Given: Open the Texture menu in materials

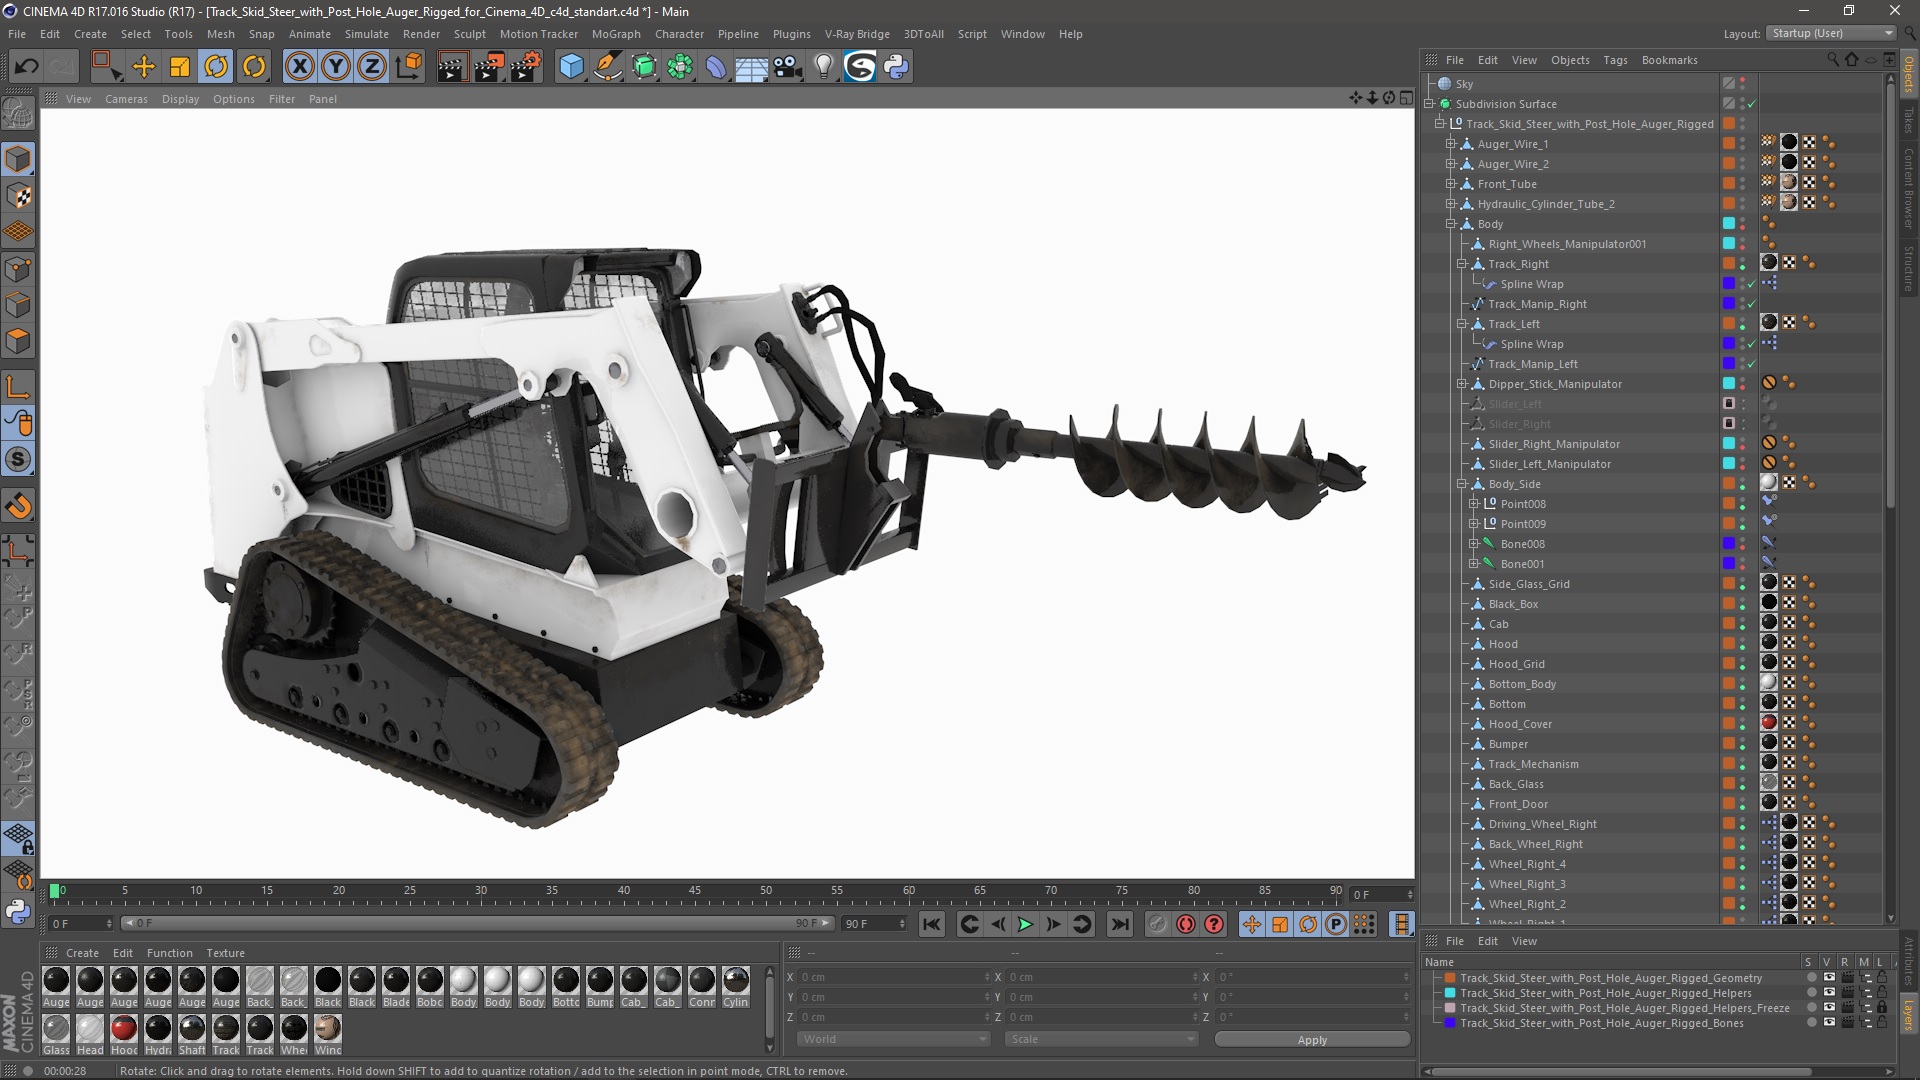Looking at the screenshot, I should click(x=225, y=953).
